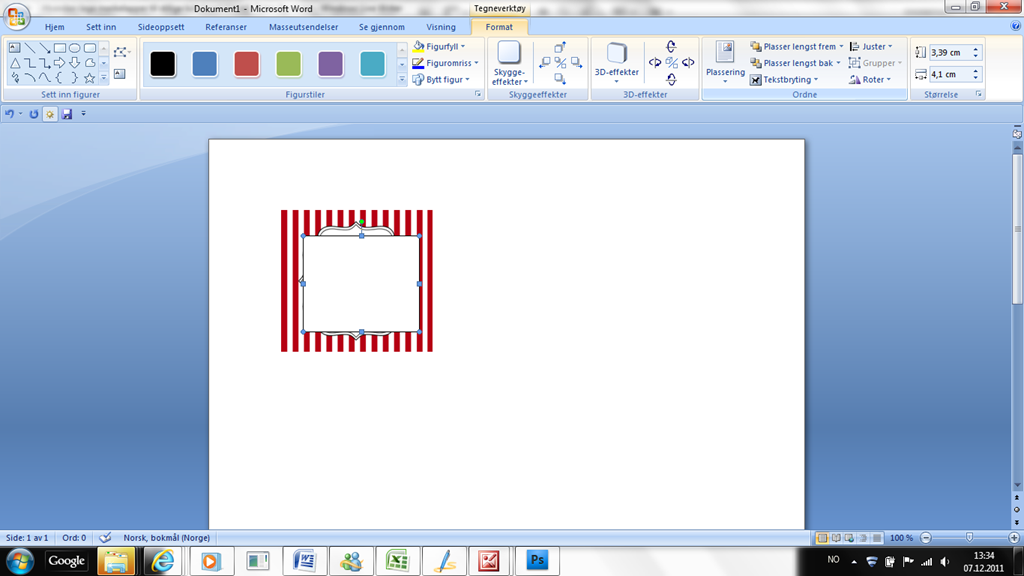This screenshot has width=1024, height=576.
Task: Select the arrow line shape
Action: tap(44, 48)
